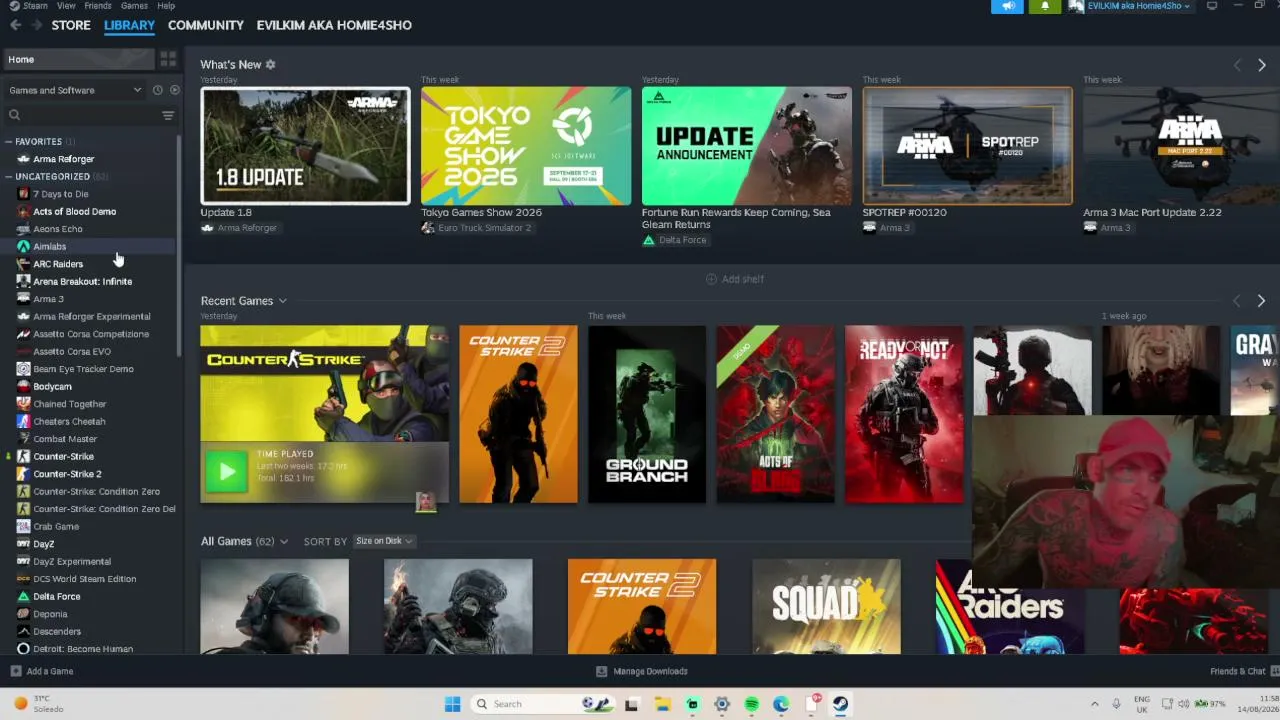Click the green Play button for Counter-Strike
Image resolution: width=1280 pixels, height=720 pixels.
point(226,471)
